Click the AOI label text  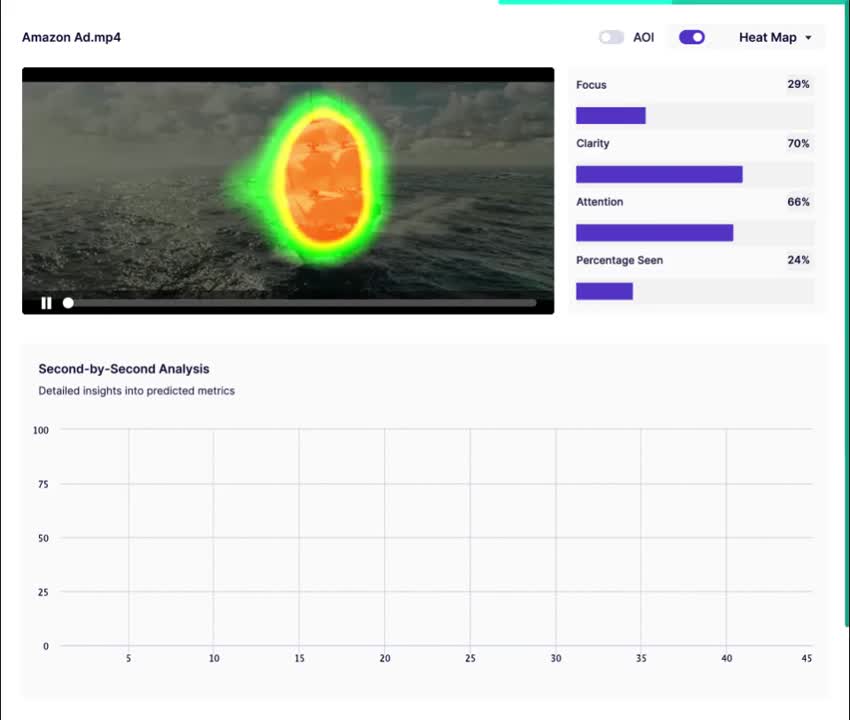tap(643, 37)
